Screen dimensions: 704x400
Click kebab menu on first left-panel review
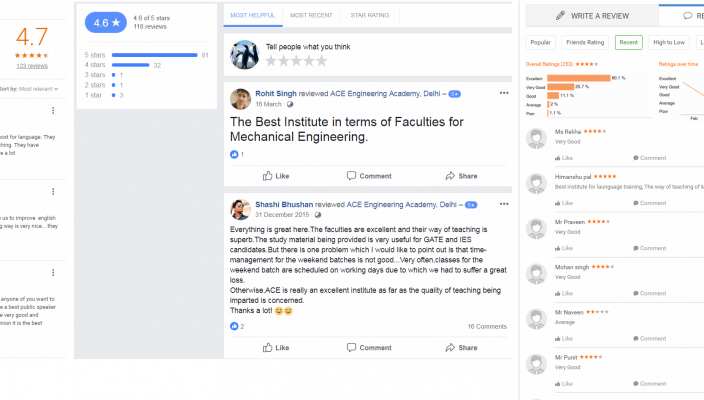pos(53,110)
